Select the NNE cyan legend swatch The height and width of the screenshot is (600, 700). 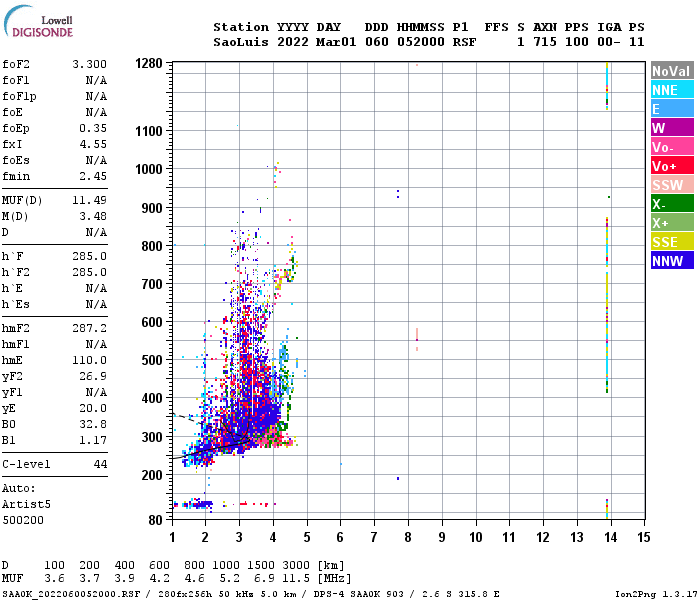click(x=672, y=90)
